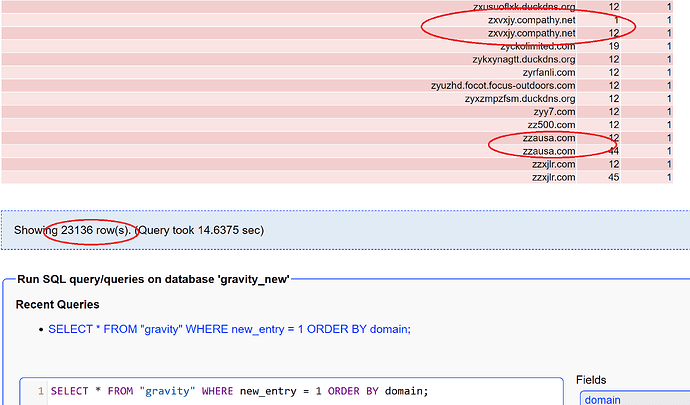Click the 'Showing 23136 row(s)' message

73,230
